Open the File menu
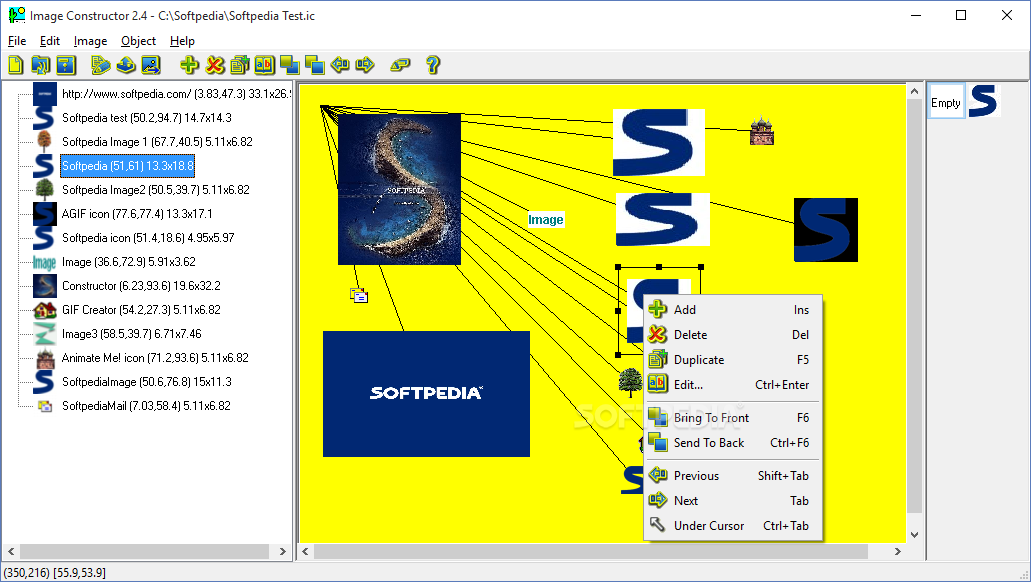Screen dimensions: 1031x582 (x=17, y=41)
